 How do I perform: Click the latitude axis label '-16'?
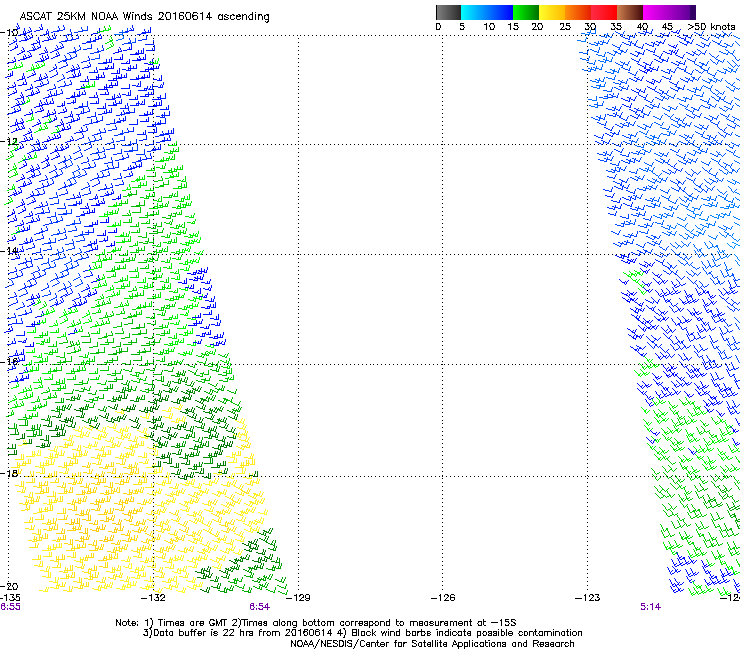pyautogui.click(x=9, y=362)
